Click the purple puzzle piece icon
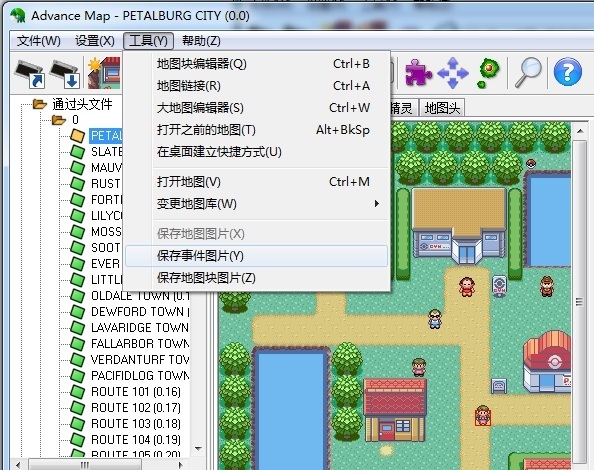The height and width of the screenshot is (470, 594). tap(418, 72)
